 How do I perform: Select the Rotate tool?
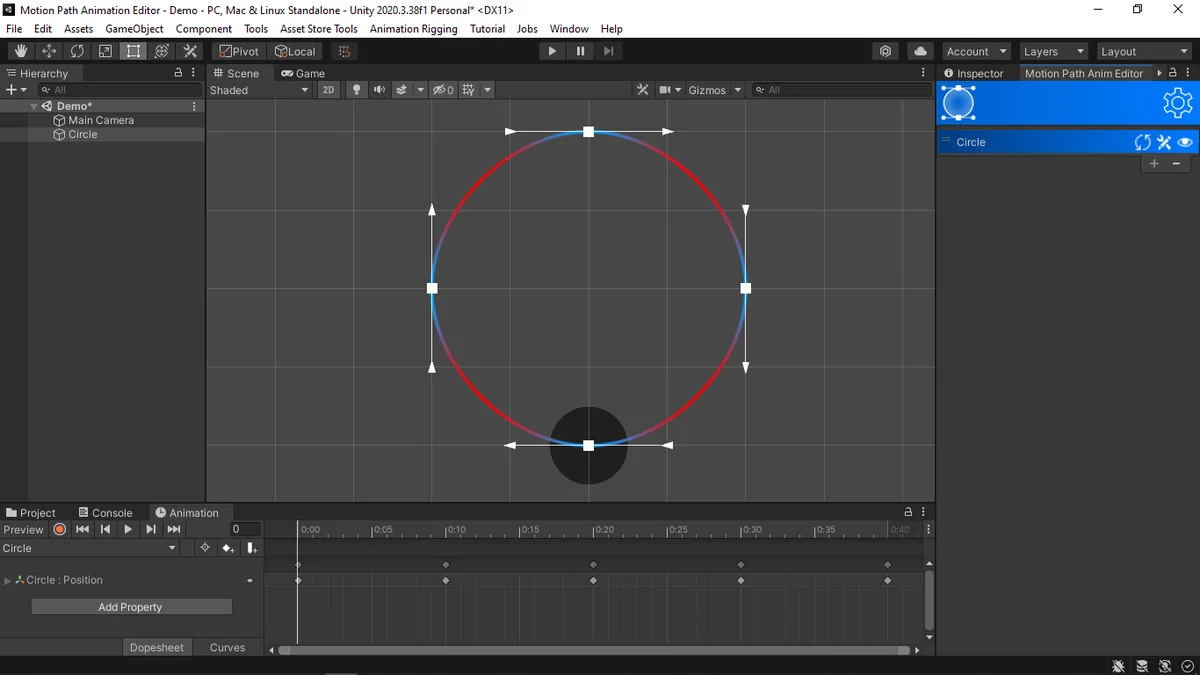[77, 50]
